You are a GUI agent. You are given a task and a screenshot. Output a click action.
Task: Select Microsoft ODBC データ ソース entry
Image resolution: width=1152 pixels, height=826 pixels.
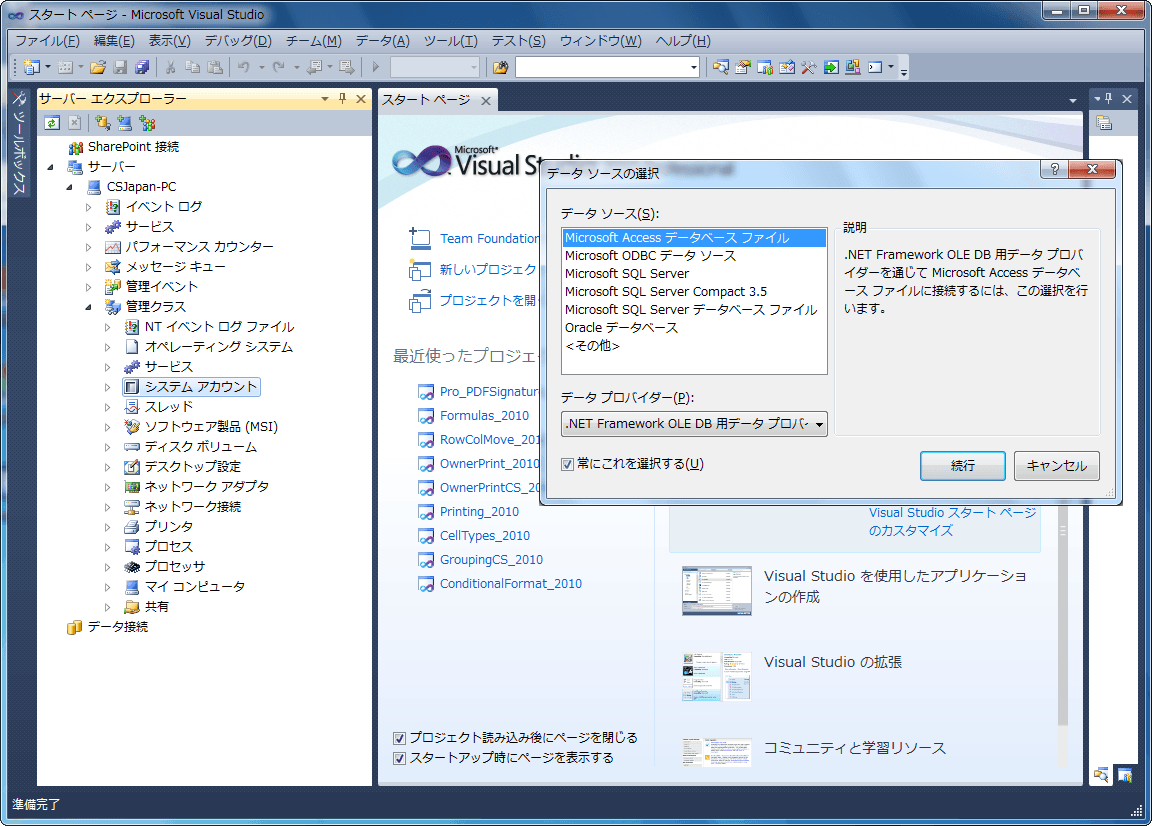pos(694,256)
